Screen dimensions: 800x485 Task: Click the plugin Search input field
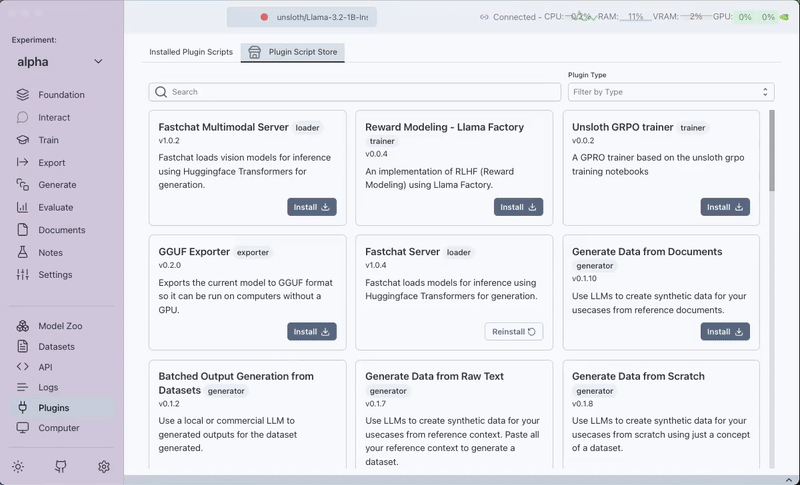click(355, 92)
